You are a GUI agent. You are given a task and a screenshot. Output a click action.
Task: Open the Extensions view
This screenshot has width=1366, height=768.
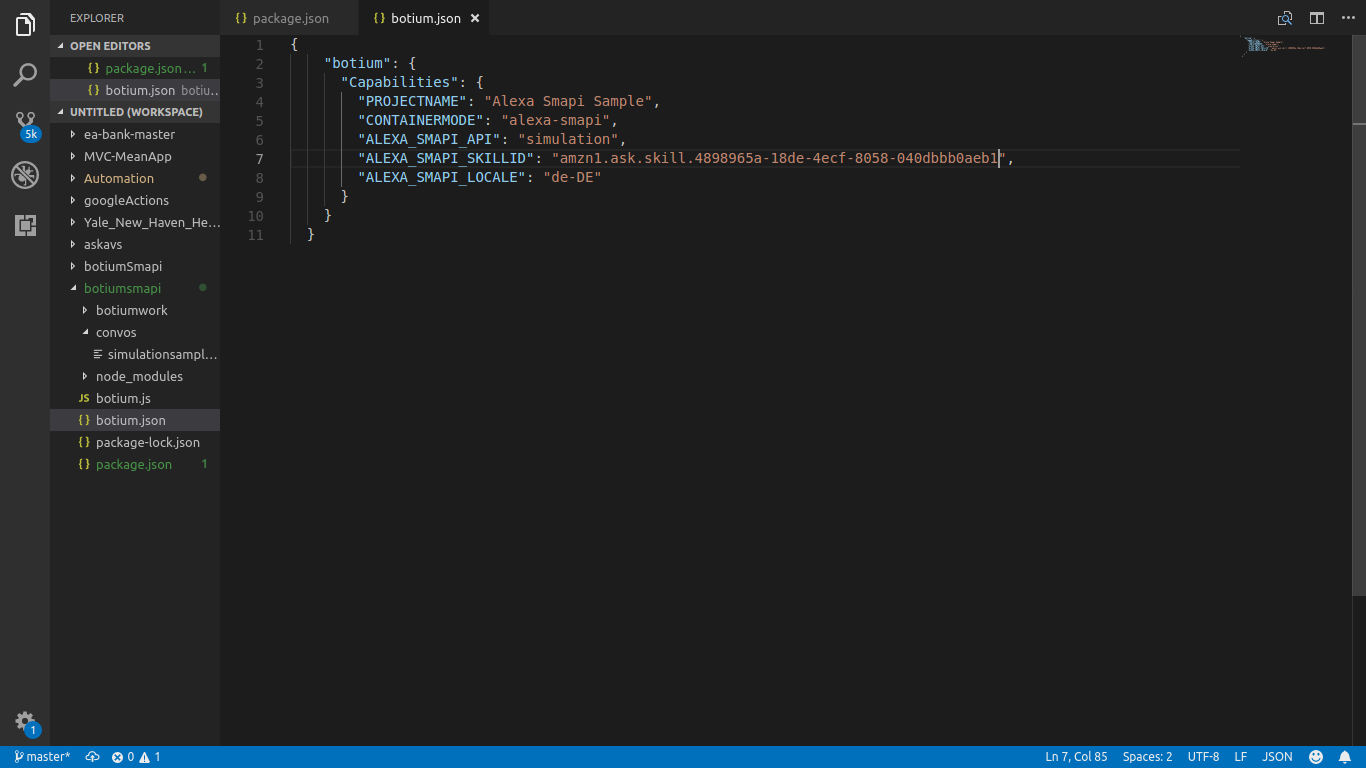(x=24, y=225)
